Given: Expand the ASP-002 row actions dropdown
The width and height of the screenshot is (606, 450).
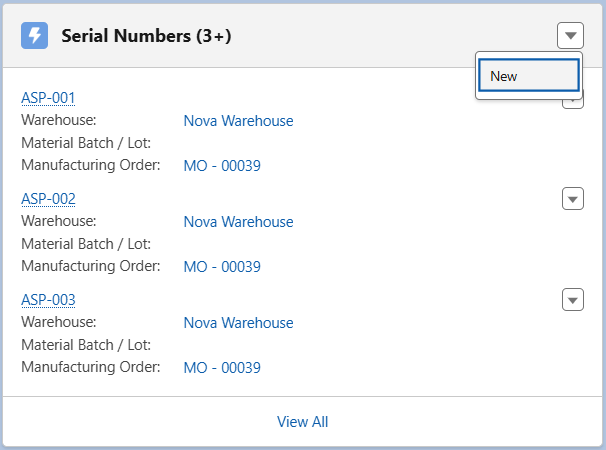Looking at the screenshot, I should point(573,199).
